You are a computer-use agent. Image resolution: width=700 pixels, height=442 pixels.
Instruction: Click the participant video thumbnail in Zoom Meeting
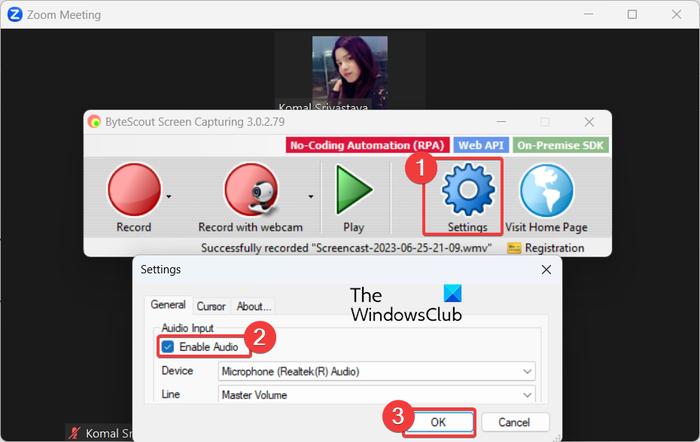[x=350, y=72]
